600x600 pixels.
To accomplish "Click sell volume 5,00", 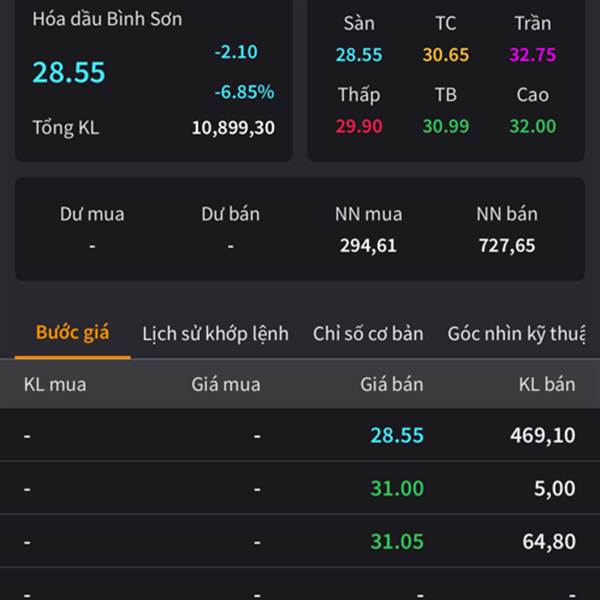I will tap(554, 489).
